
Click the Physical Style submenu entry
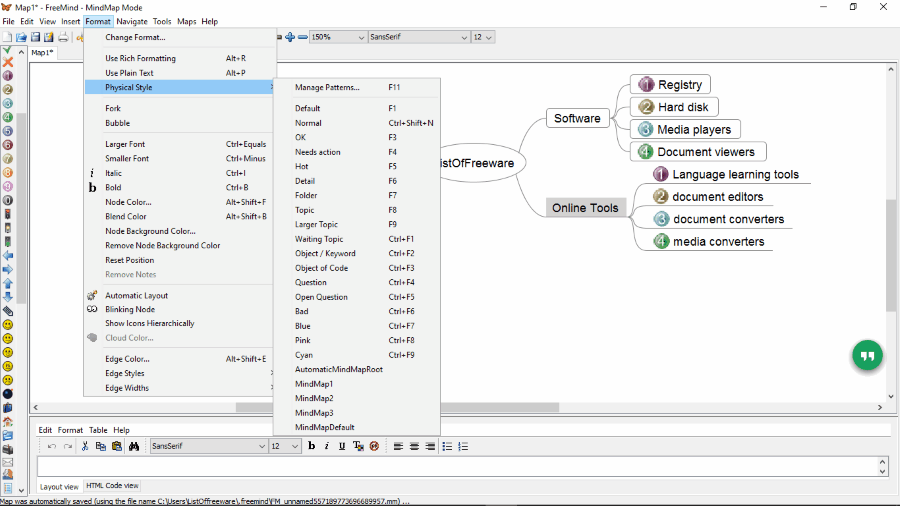tap(180, 87)
